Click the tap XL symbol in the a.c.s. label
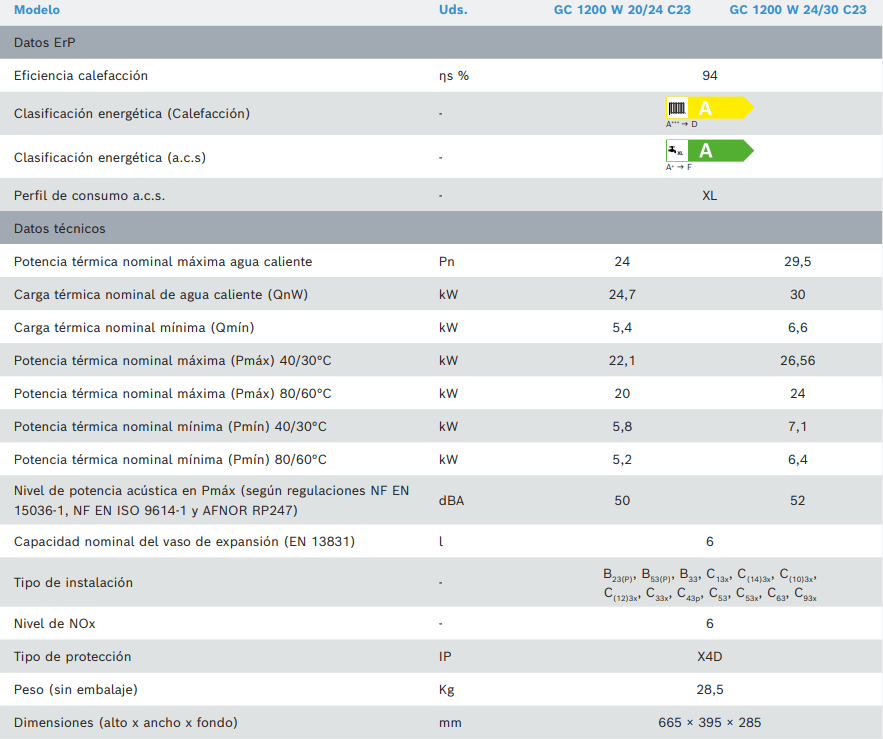 (677, 151)
